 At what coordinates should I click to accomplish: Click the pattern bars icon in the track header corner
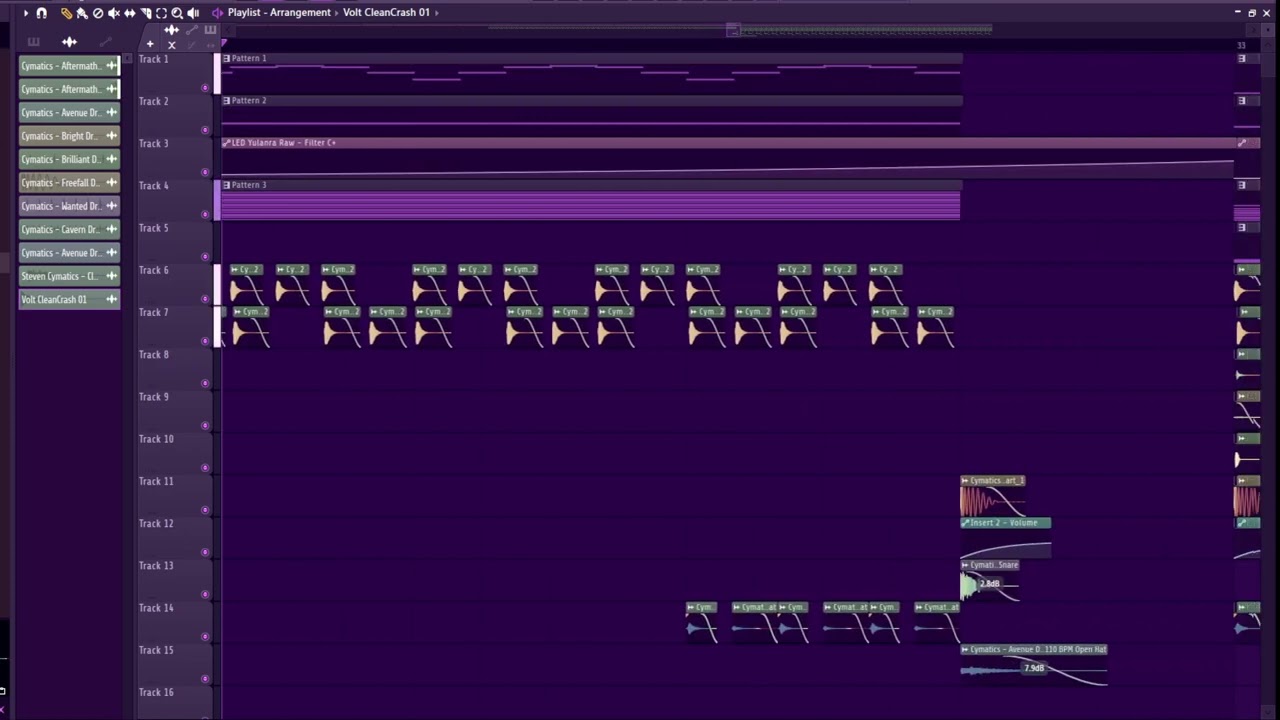tap(210, 30)
